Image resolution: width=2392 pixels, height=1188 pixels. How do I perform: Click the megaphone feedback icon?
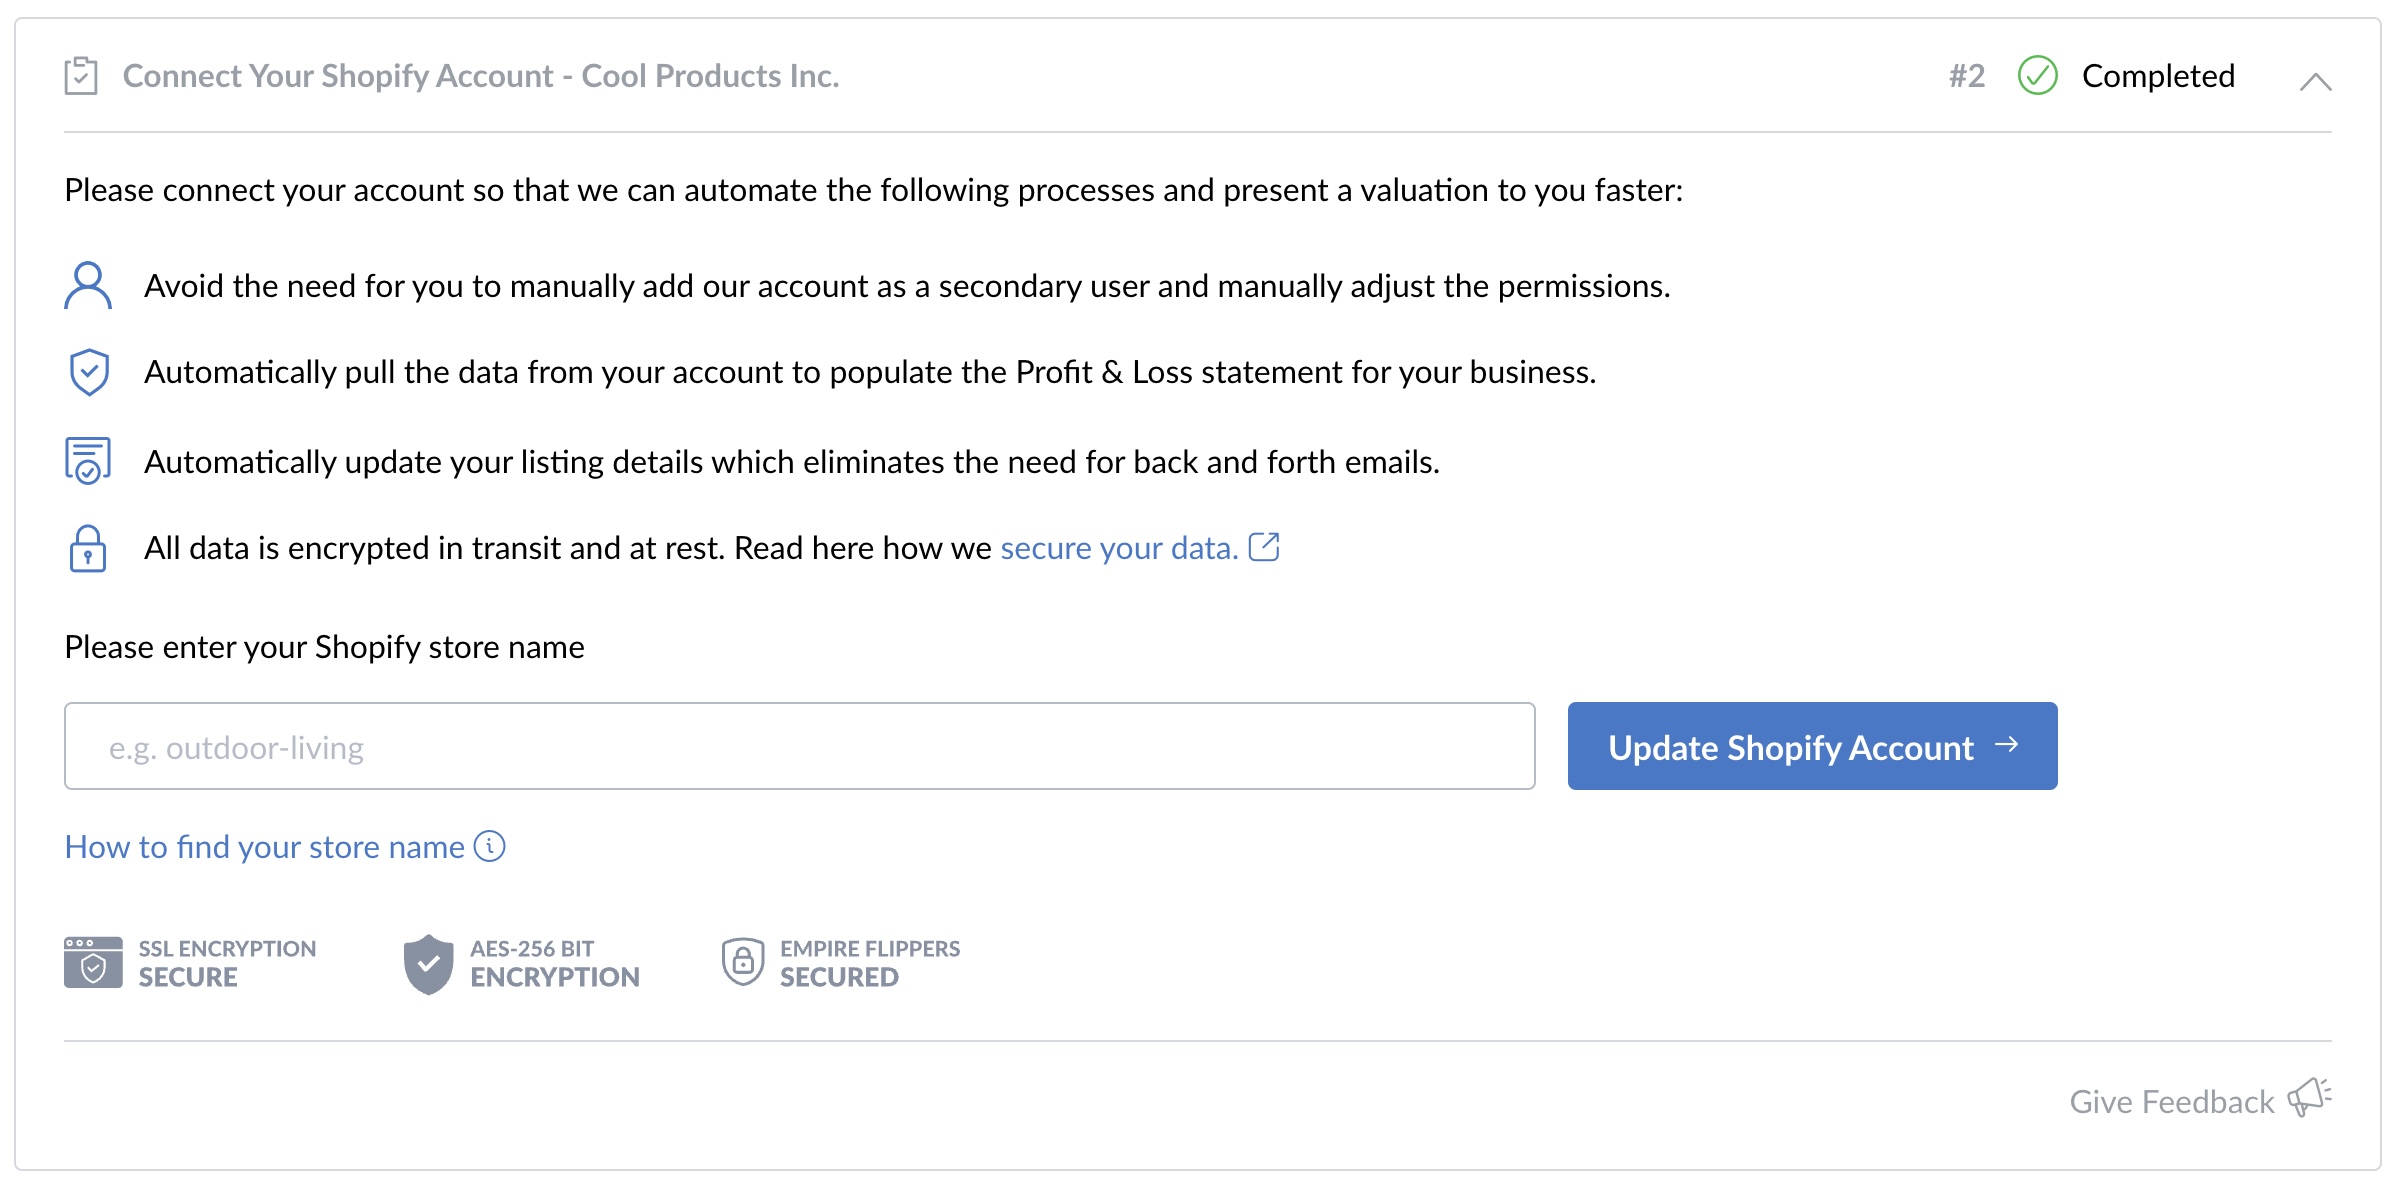(2309, 1097)
